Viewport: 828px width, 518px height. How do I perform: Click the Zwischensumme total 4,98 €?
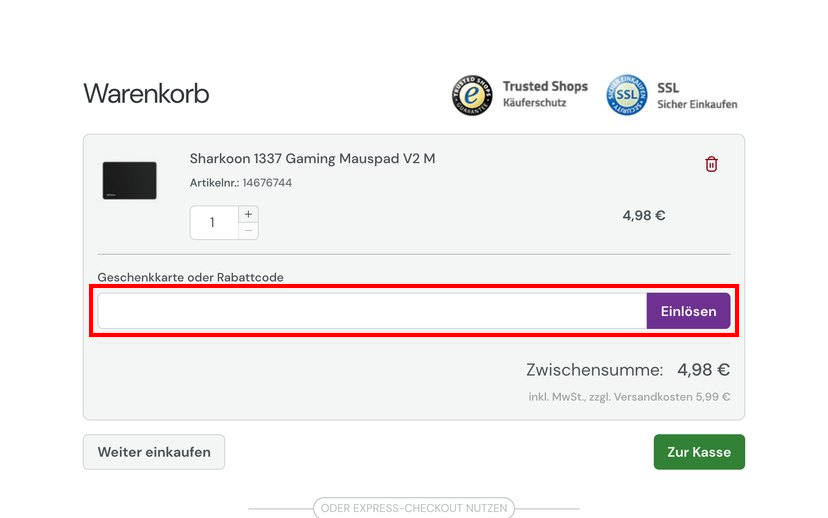pyautogui.click(x=703, y=370)
